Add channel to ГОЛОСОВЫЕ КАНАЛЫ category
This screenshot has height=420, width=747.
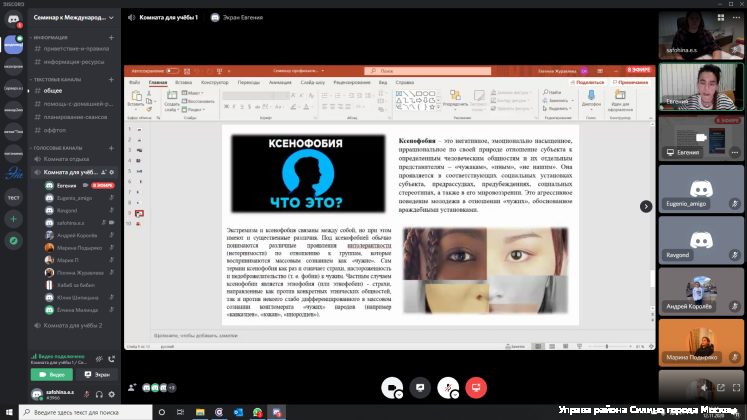tap(111, 148)
